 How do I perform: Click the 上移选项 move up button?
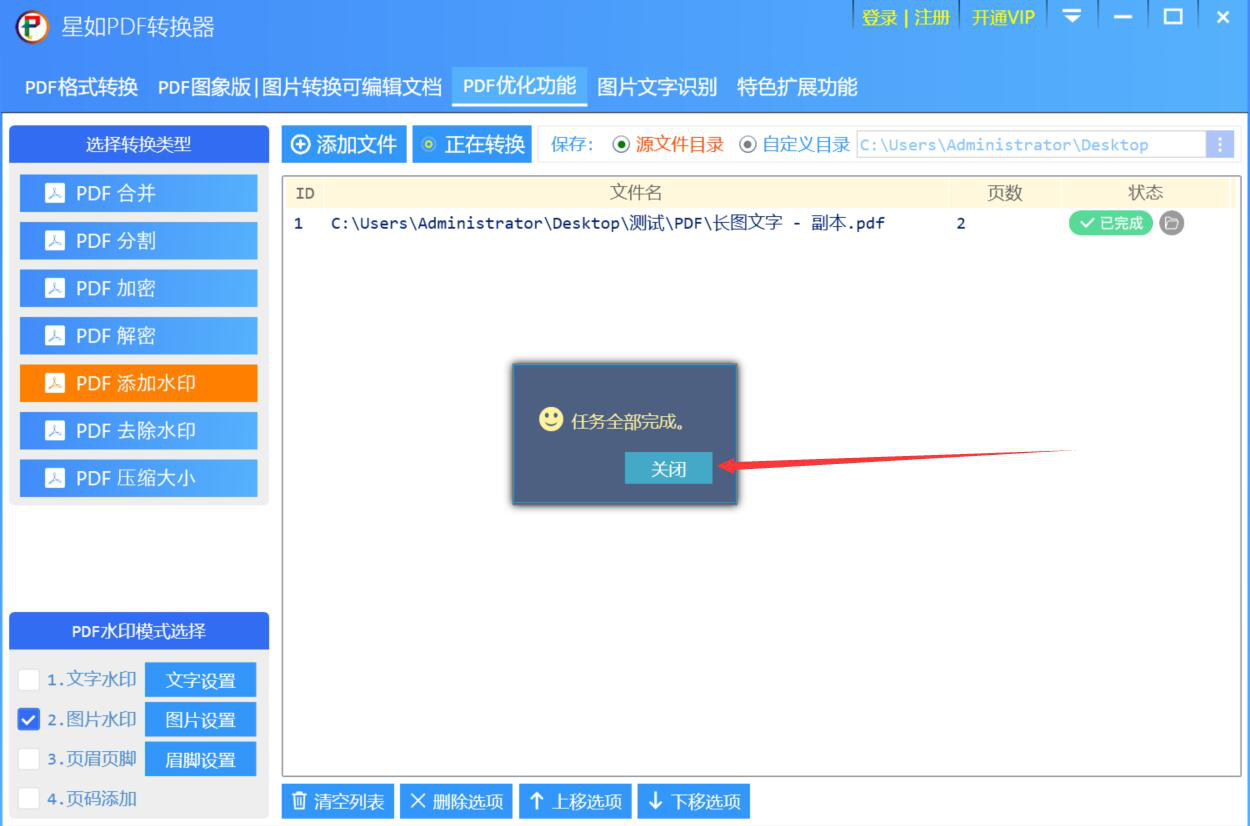[x=575, y=801]
